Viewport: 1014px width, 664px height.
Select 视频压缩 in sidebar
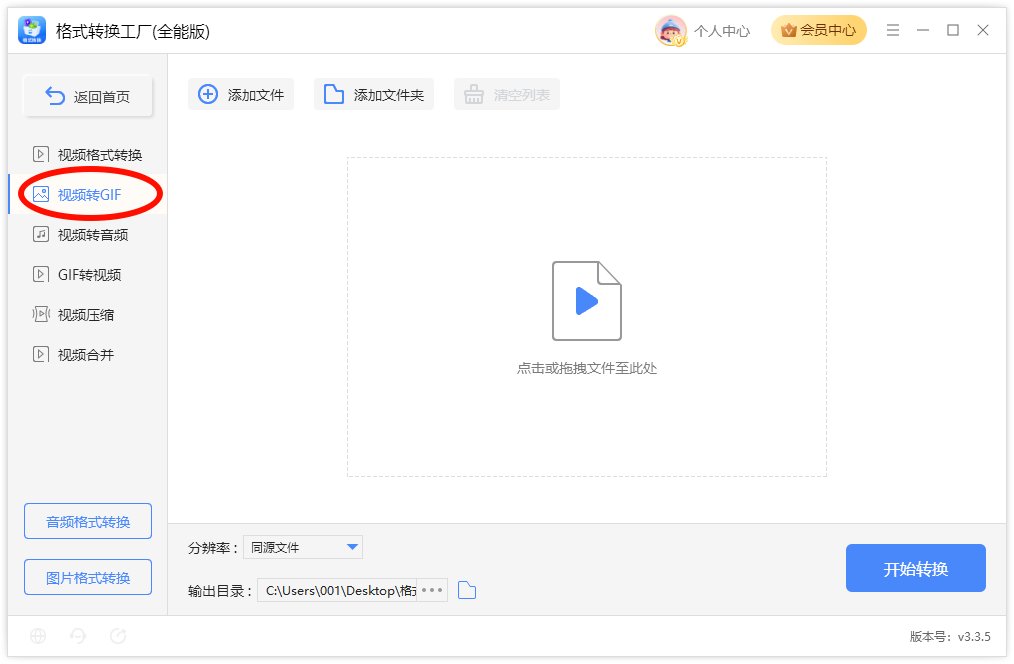click(x=87, y=315)
